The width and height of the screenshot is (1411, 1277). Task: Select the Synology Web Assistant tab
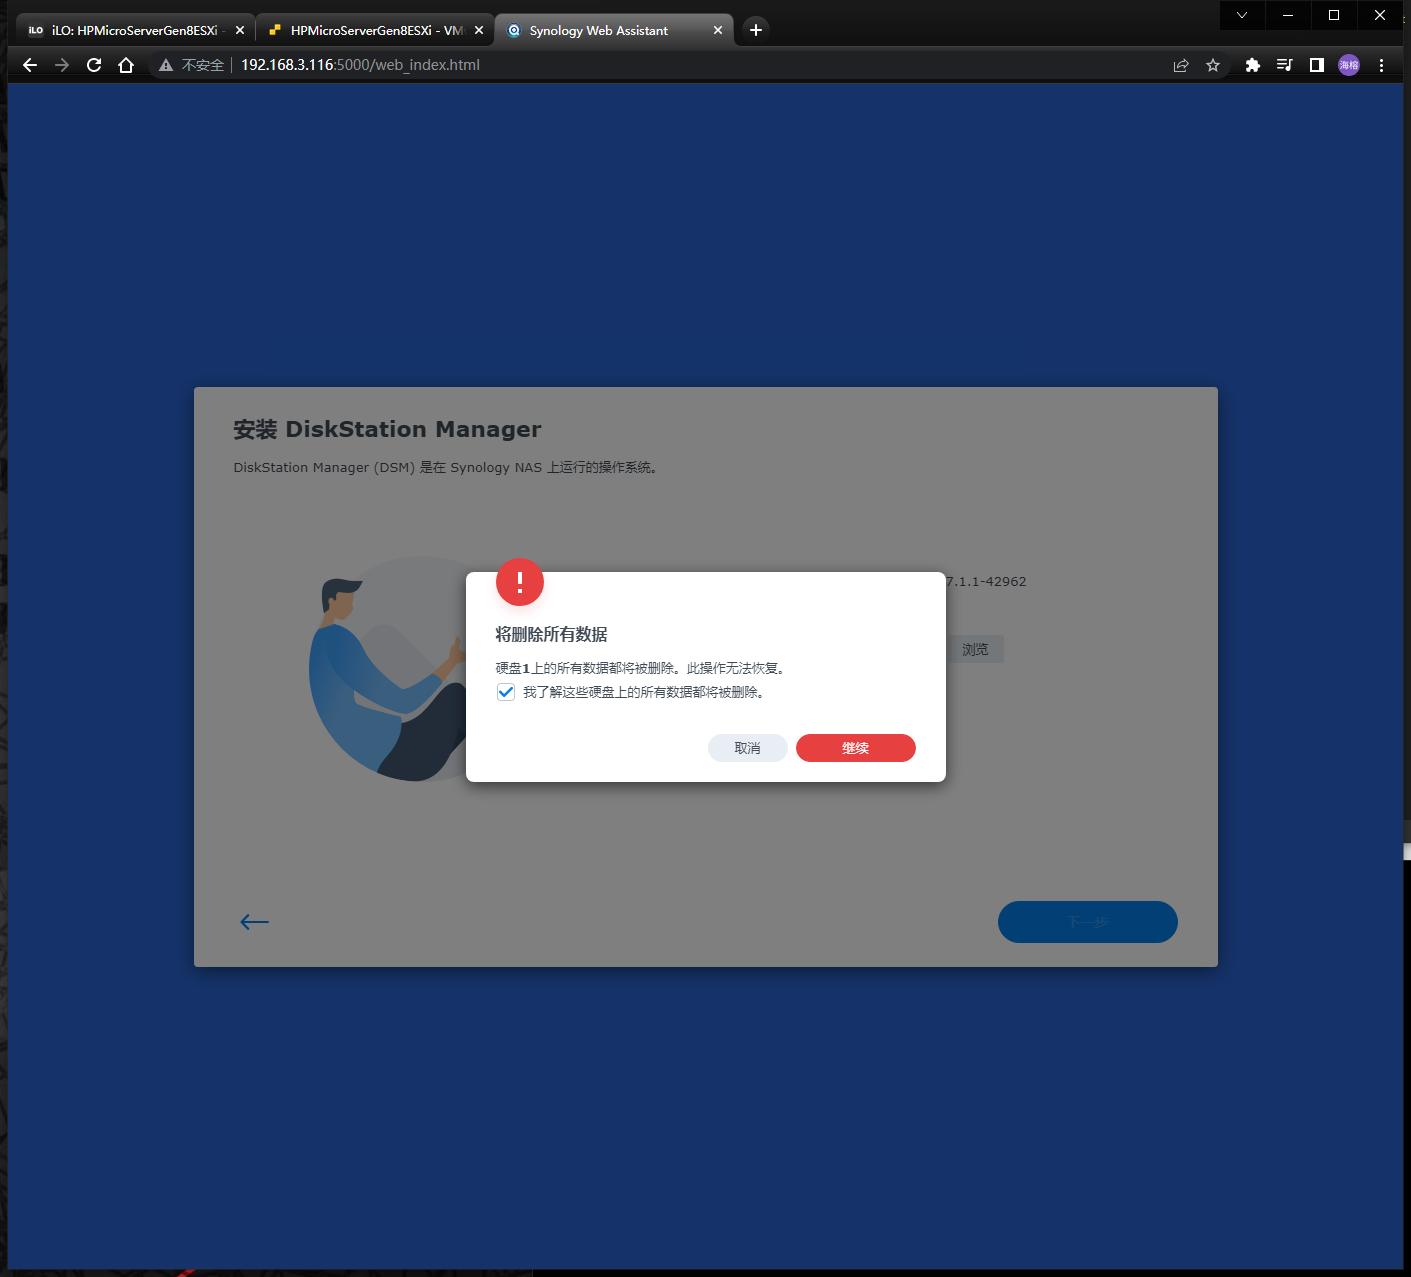614,30
